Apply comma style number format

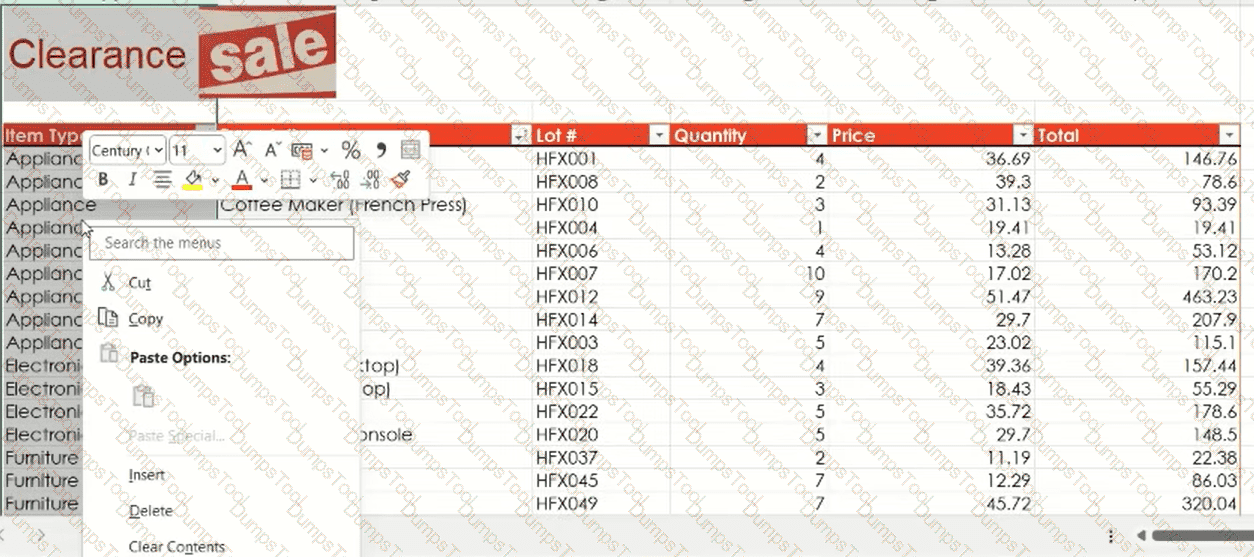tap(380, 150)
